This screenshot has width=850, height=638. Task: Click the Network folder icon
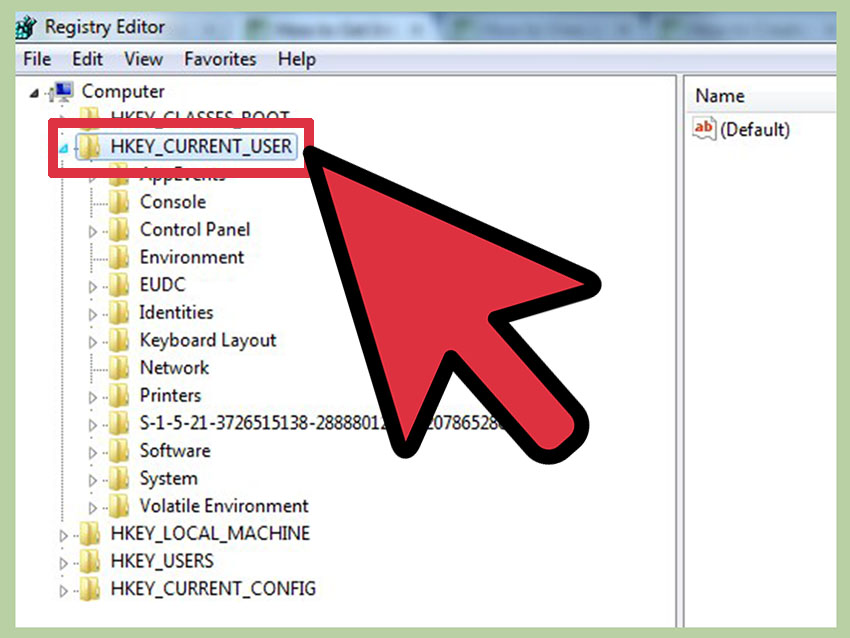click(119, 368)
